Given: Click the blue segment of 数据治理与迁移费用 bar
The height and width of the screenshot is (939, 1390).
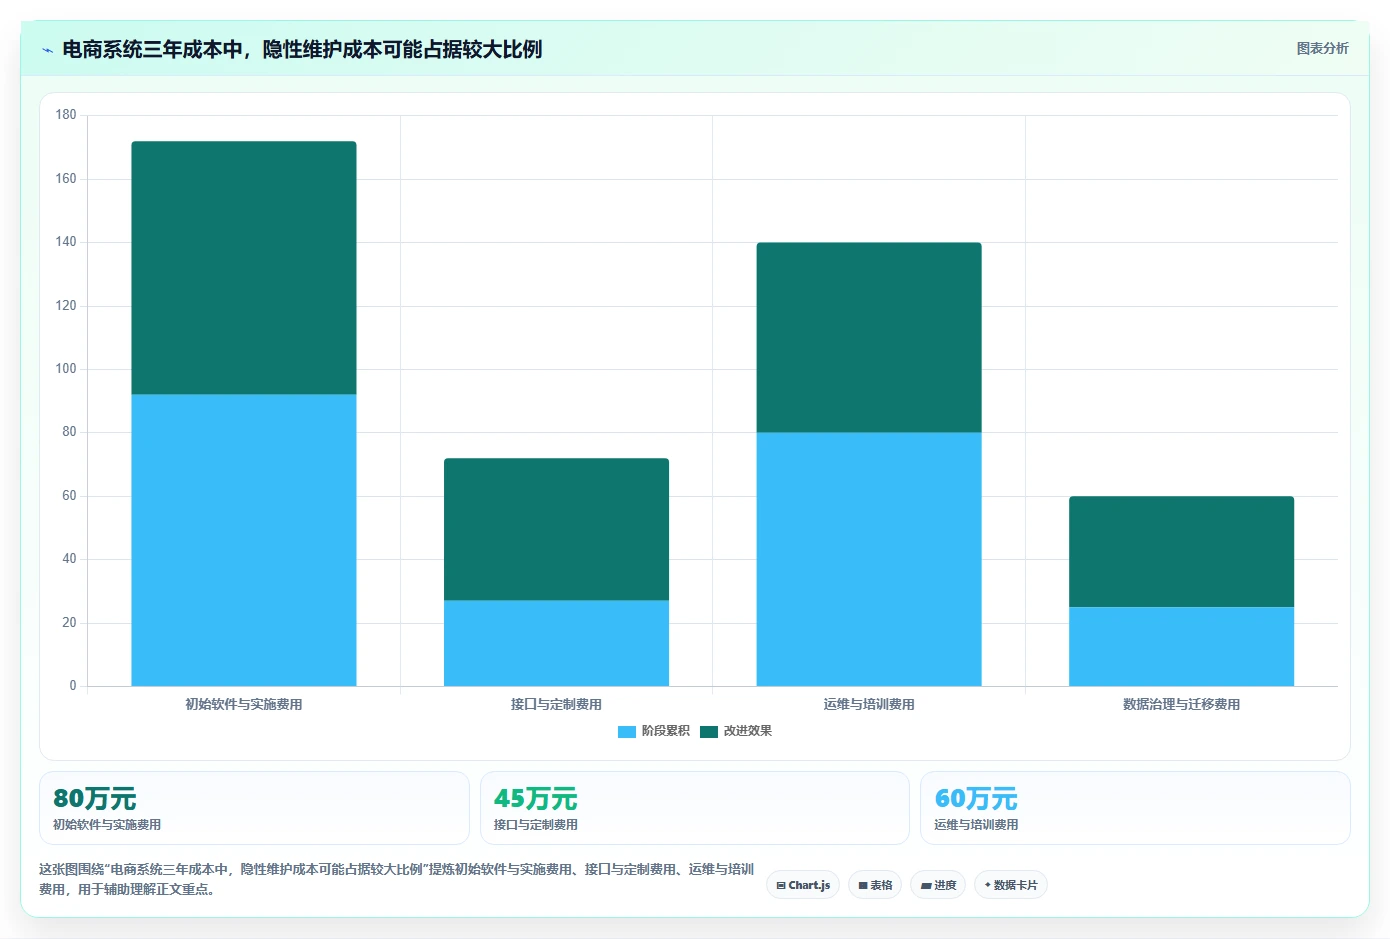Looking at the screenshot, I should tap(1181, 646).
